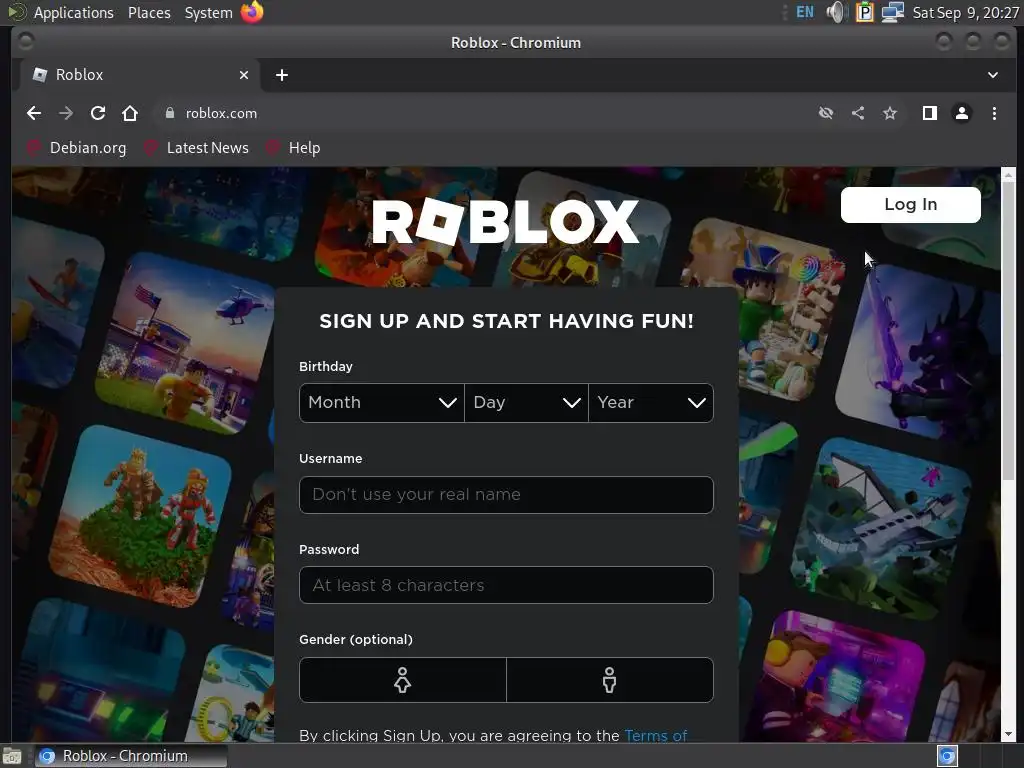Image resolution: width=1024 pixels, height=768 pixels.
Task: Click the Chromium icon in bottom-right panel
Action: (x=947, y=756)
